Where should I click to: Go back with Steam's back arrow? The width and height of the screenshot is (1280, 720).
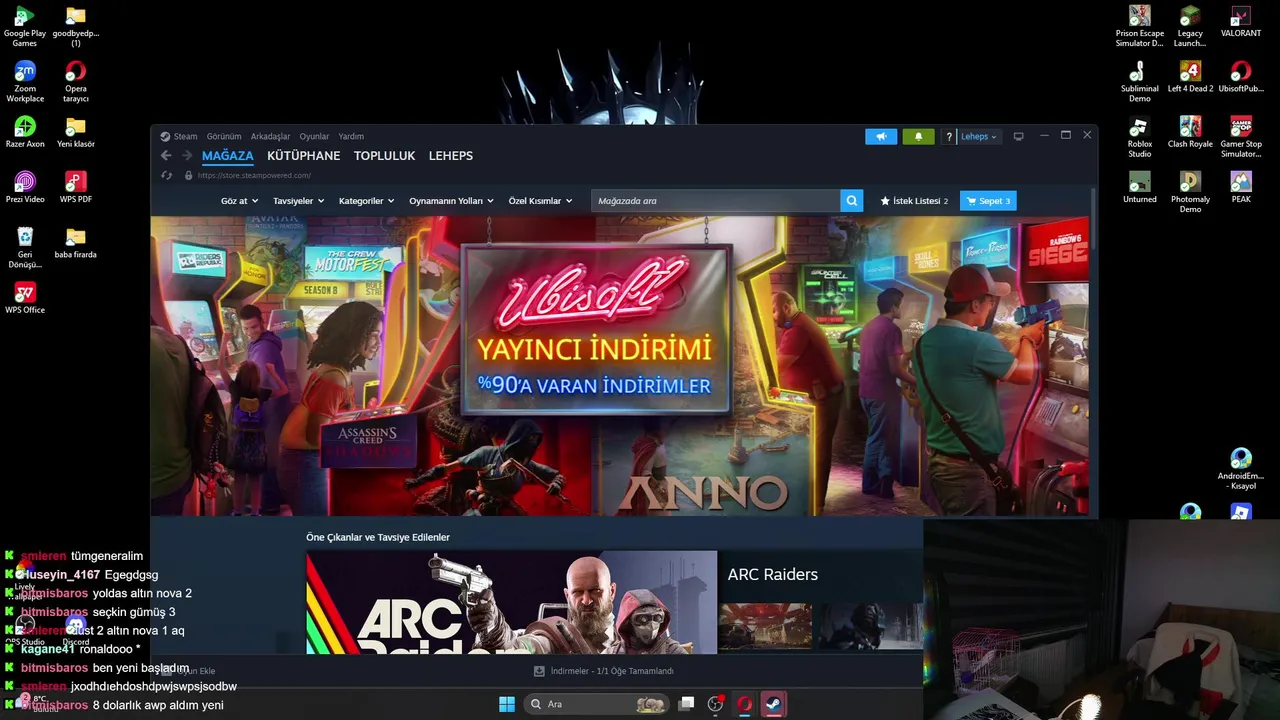coord(166,156)
